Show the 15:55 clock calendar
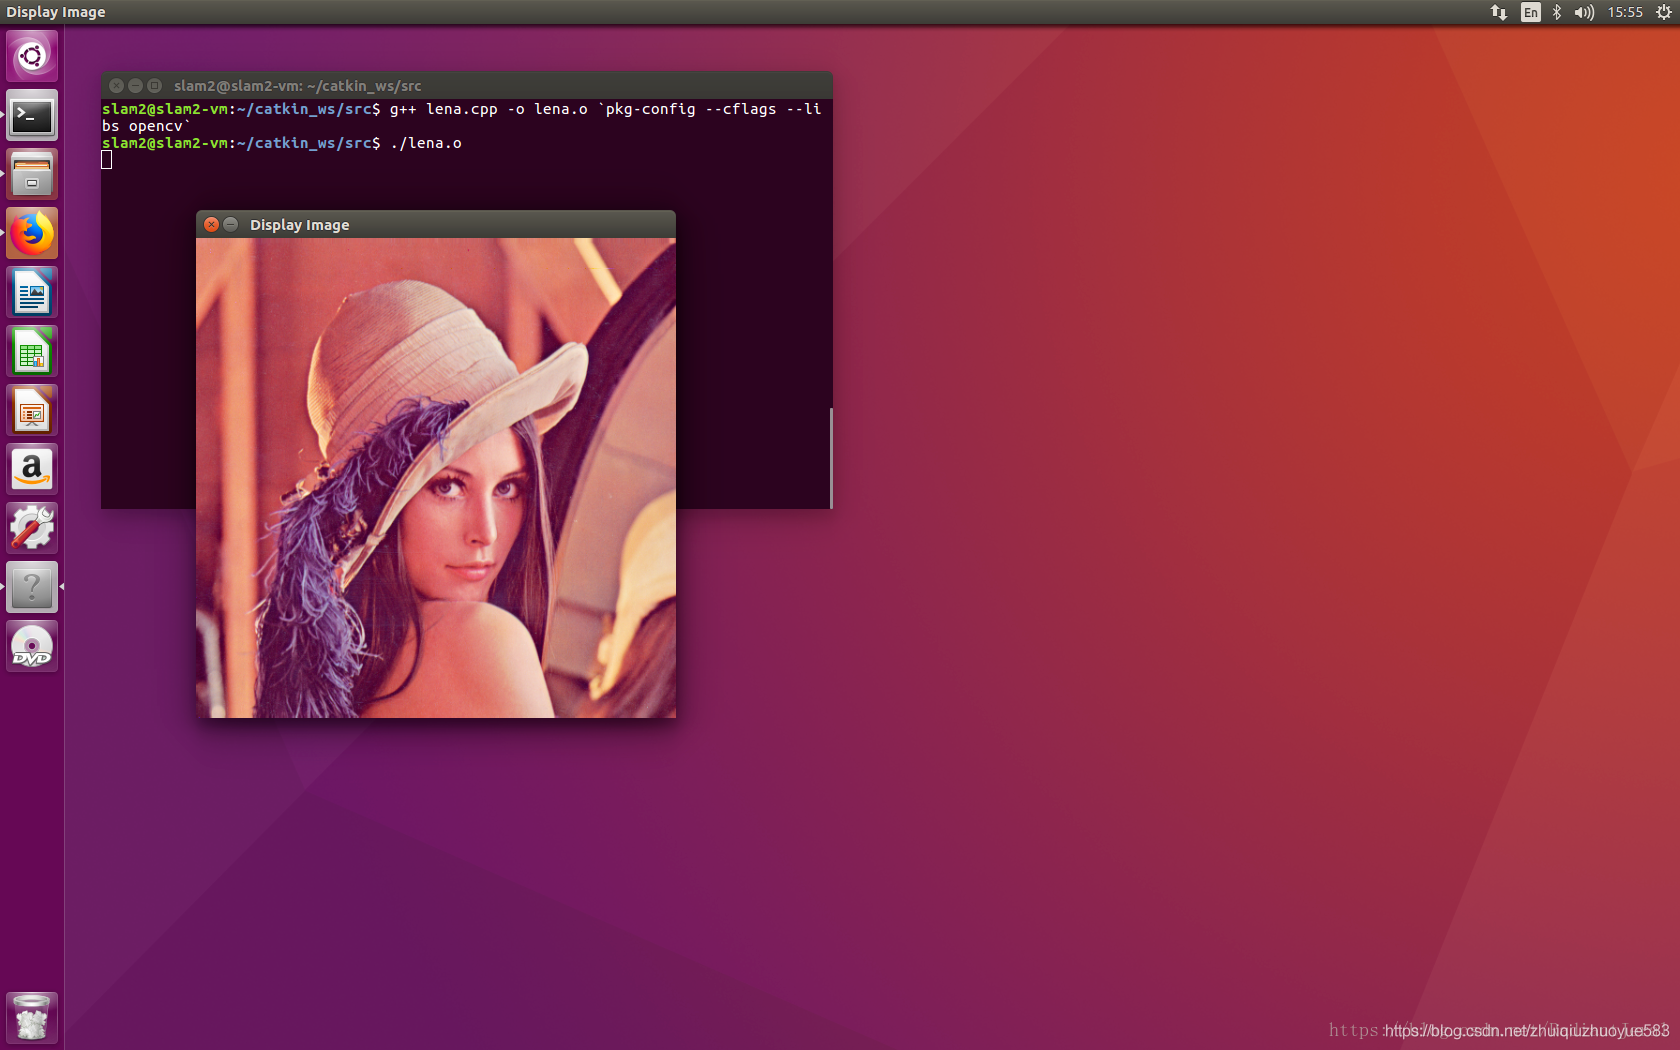 click(x=1625, y=12)
